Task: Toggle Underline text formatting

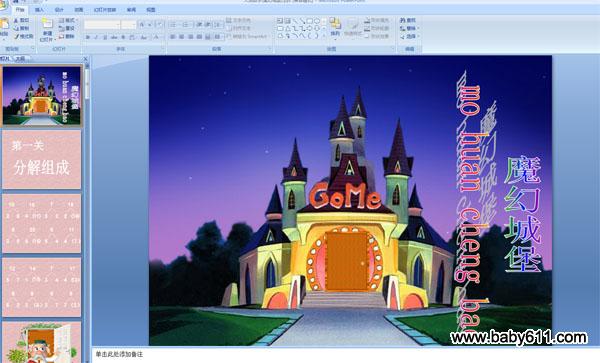Action: coord(105,37)
